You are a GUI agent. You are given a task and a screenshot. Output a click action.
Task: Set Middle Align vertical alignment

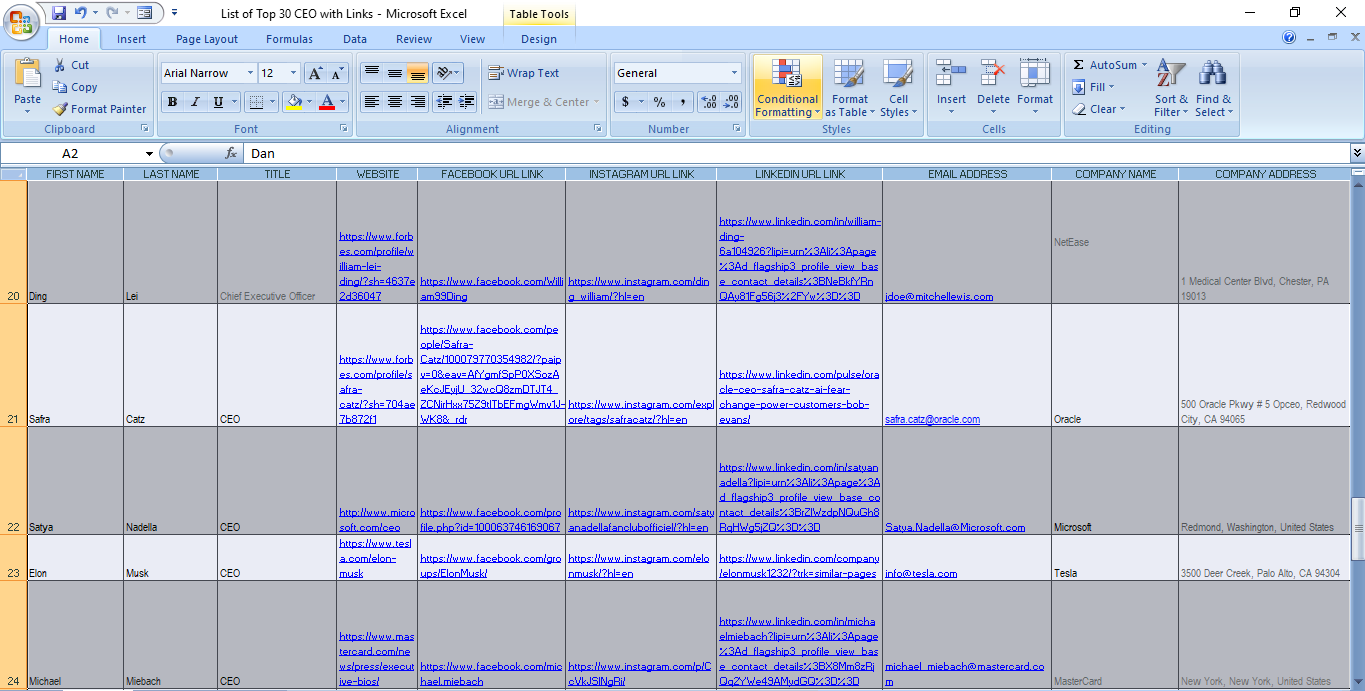(x=394, y=73)
